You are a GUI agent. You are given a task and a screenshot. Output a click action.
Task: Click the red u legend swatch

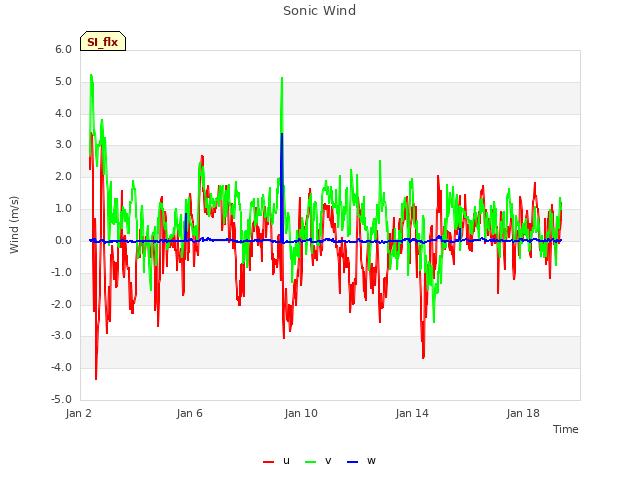(x=269, y=462)
